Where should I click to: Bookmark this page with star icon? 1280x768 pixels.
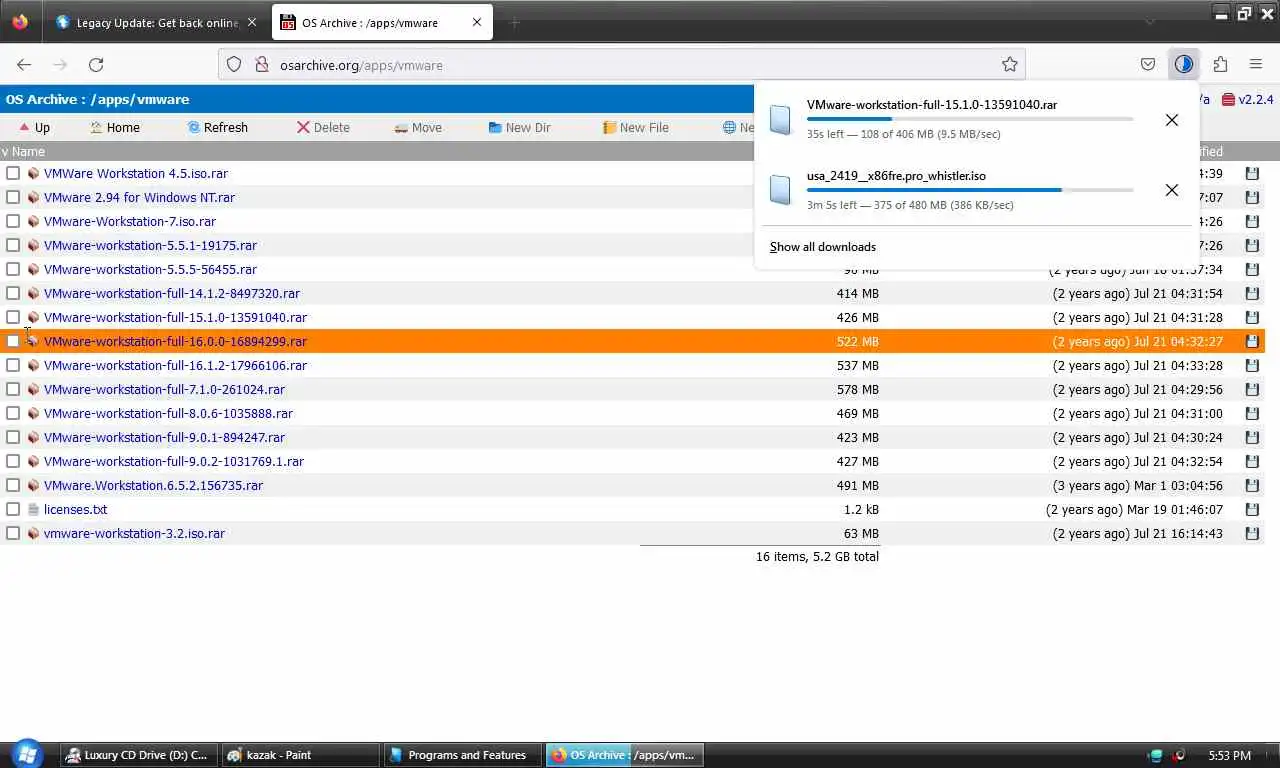[1010, 64]
